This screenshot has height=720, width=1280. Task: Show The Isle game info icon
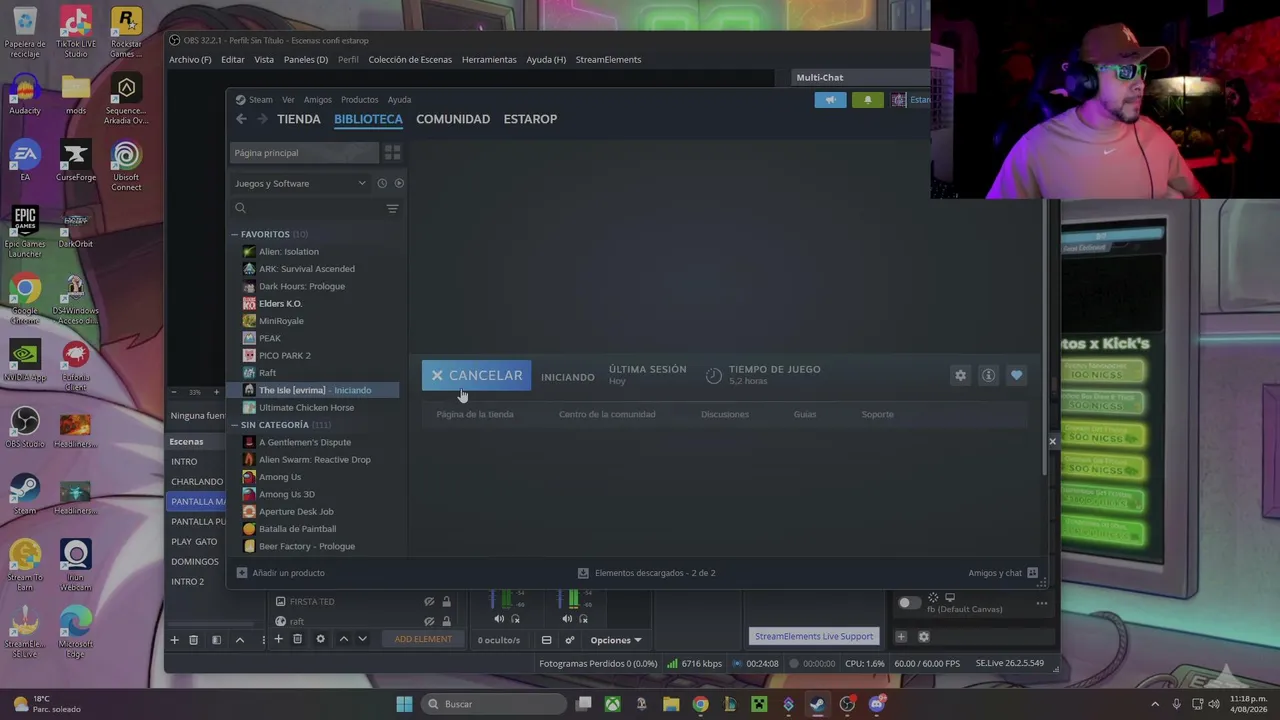(988, 375)
